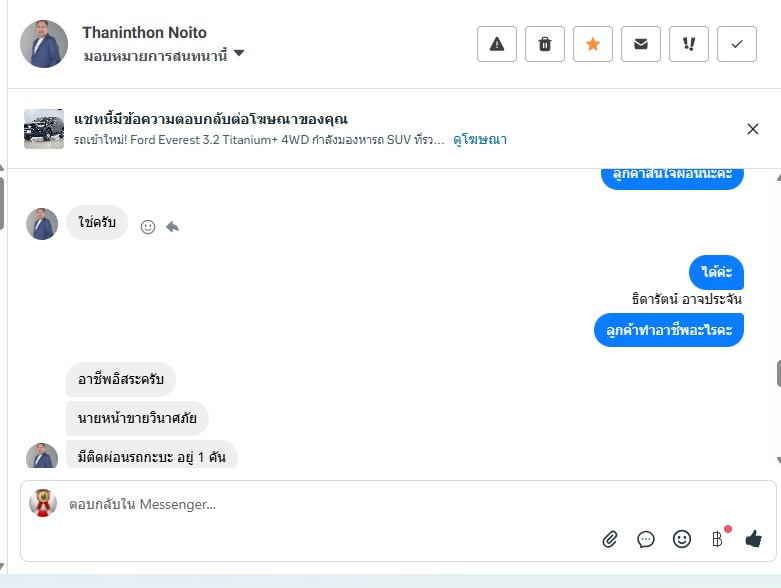Mark conversation as unread with envelope icon
This screenshot has width=781, height=588.
(x=641, y=44)
